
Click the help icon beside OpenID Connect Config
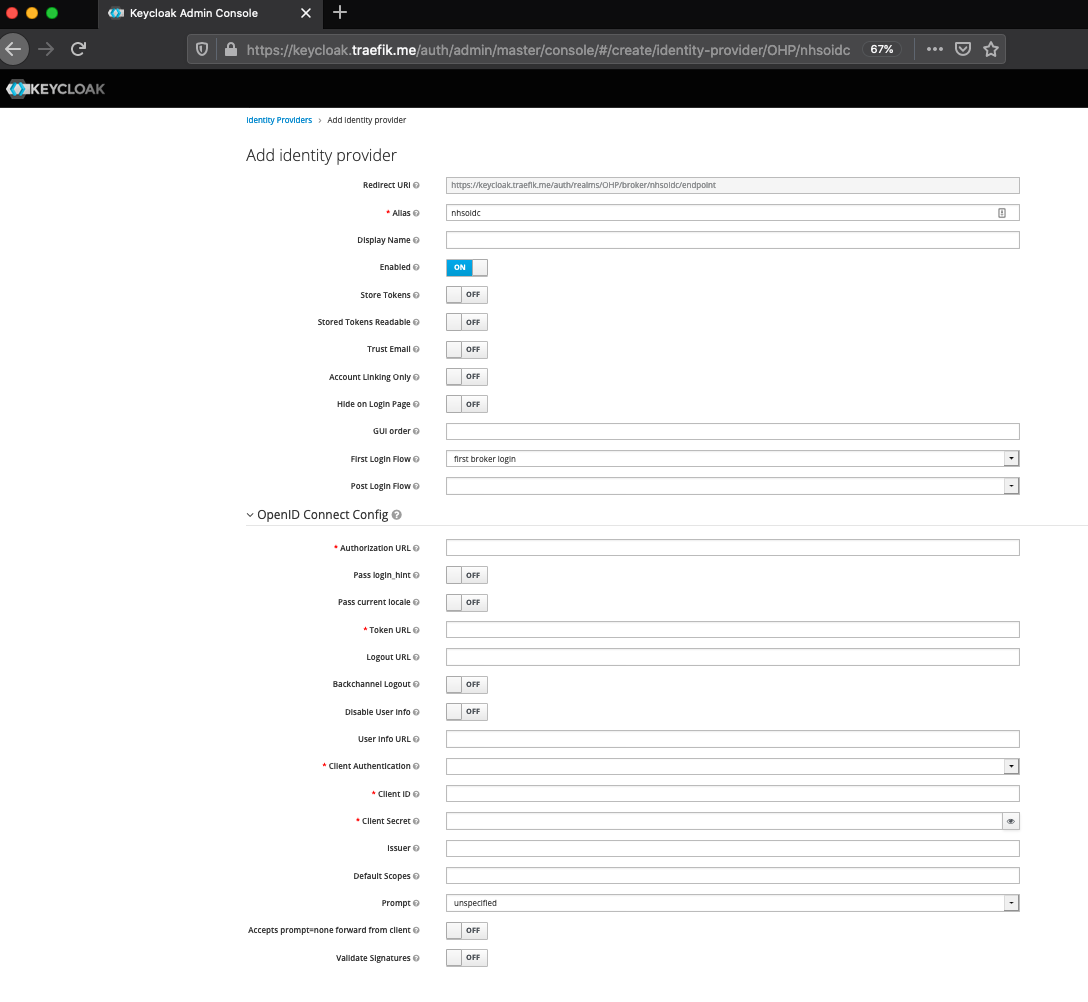tap(395, 514)
